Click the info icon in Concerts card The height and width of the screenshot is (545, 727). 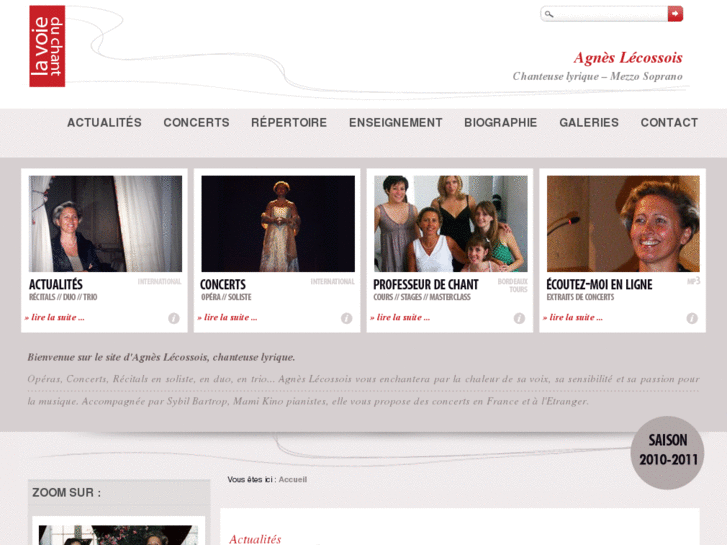coord(347,318)
